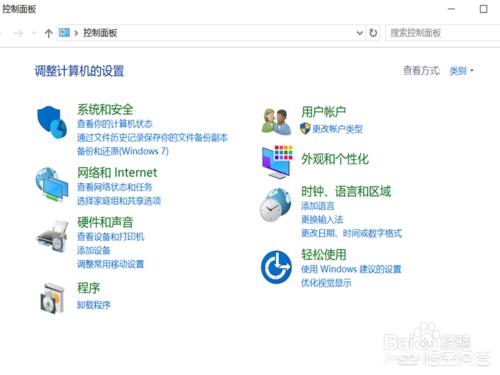Click the Control Panel icon in address bar
Screen dimensions: 500x375
(x=64, y=32)
